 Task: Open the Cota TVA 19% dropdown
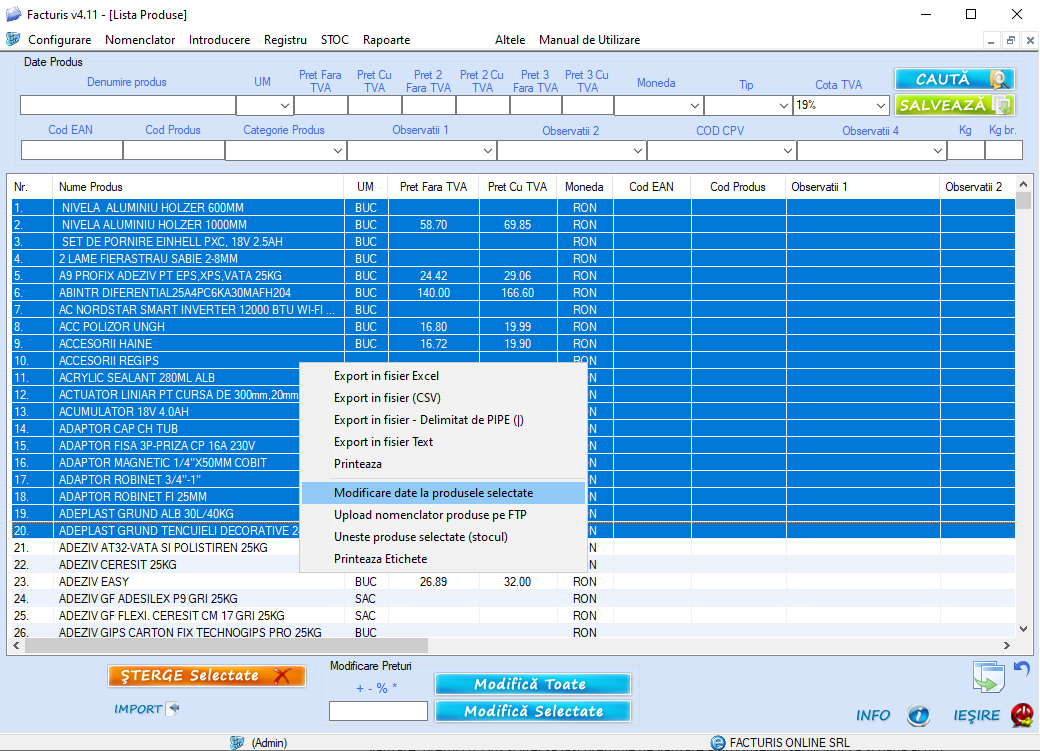click(x=880, y=105)
